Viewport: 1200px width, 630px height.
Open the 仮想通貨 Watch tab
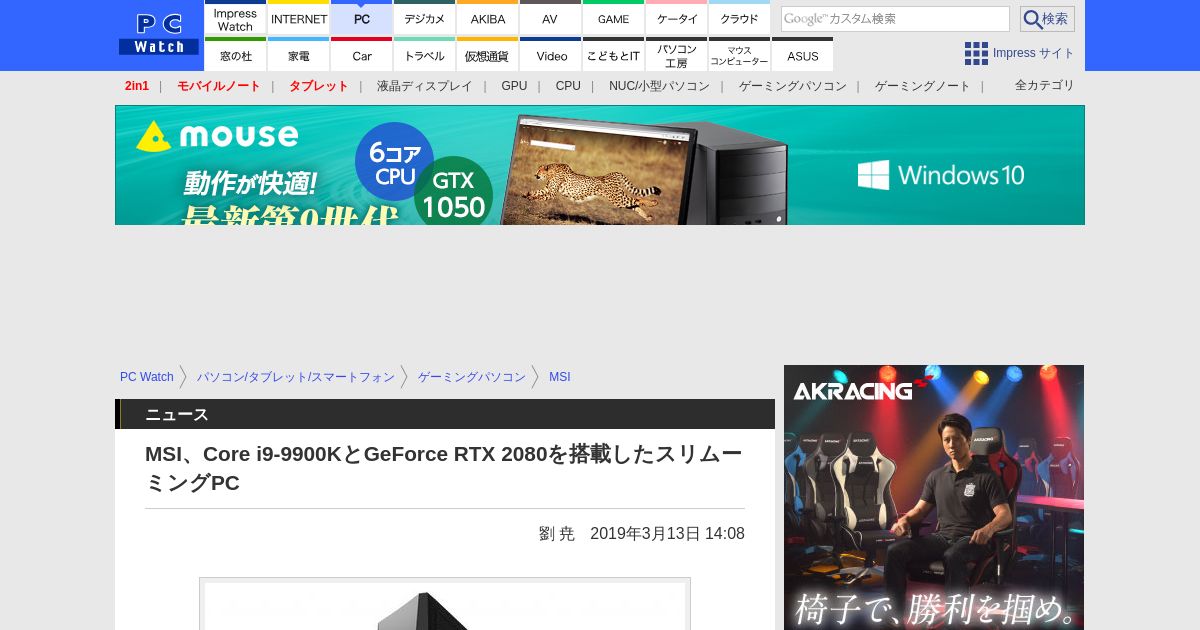click(488, 54)
